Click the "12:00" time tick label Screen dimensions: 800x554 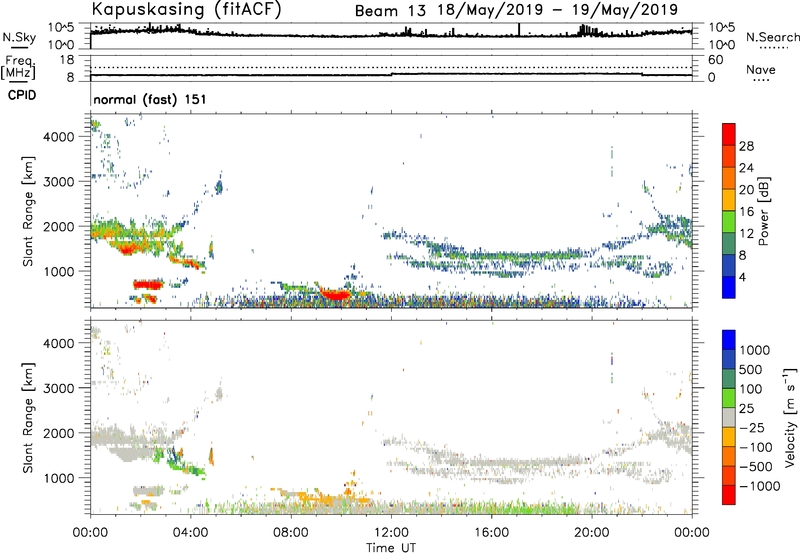391,533
